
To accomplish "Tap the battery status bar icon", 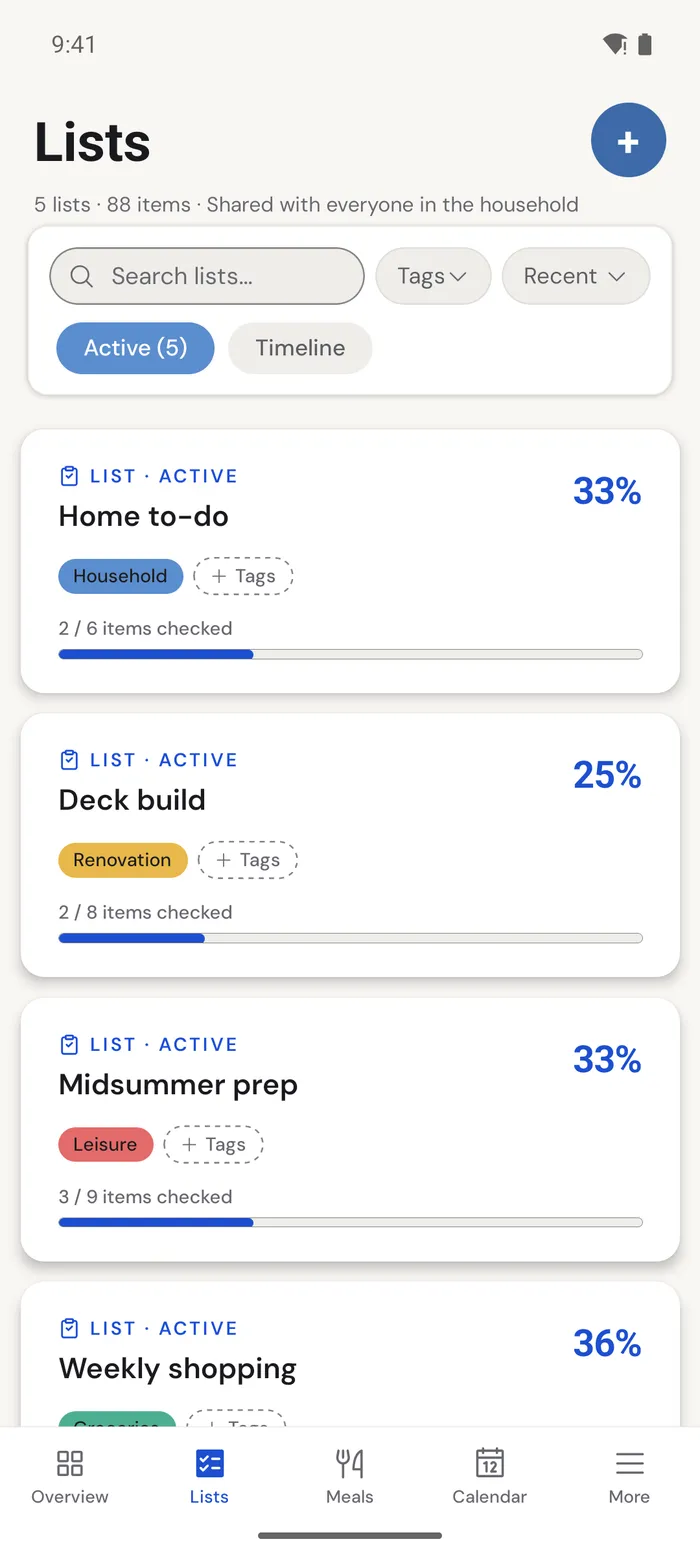I will (x=645, y=44).
